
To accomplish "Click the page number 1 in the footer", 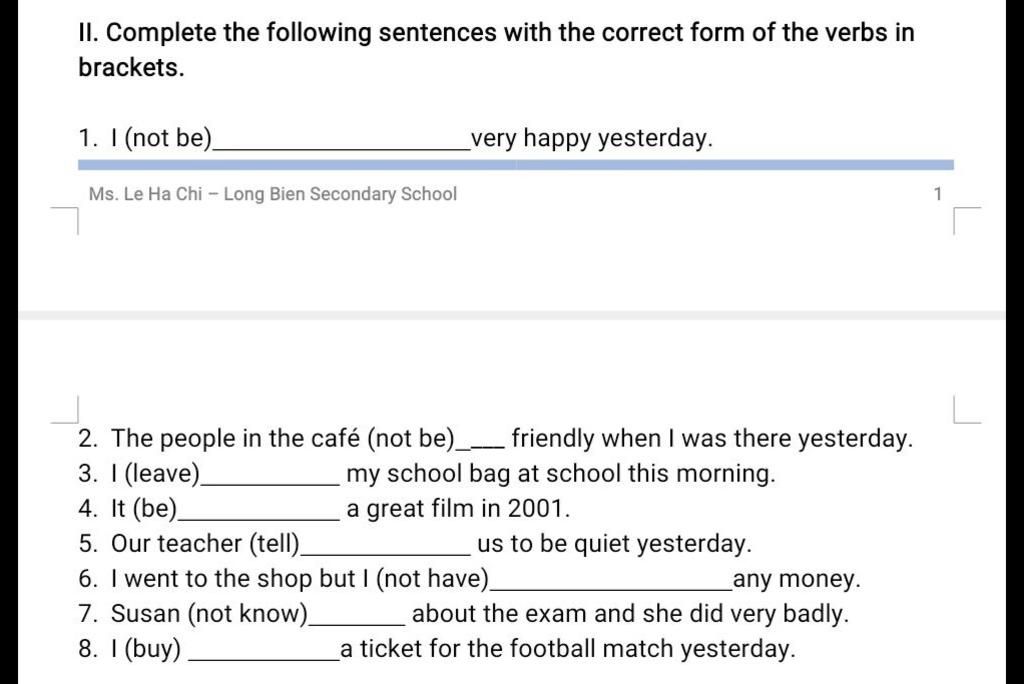I will 937,194.
